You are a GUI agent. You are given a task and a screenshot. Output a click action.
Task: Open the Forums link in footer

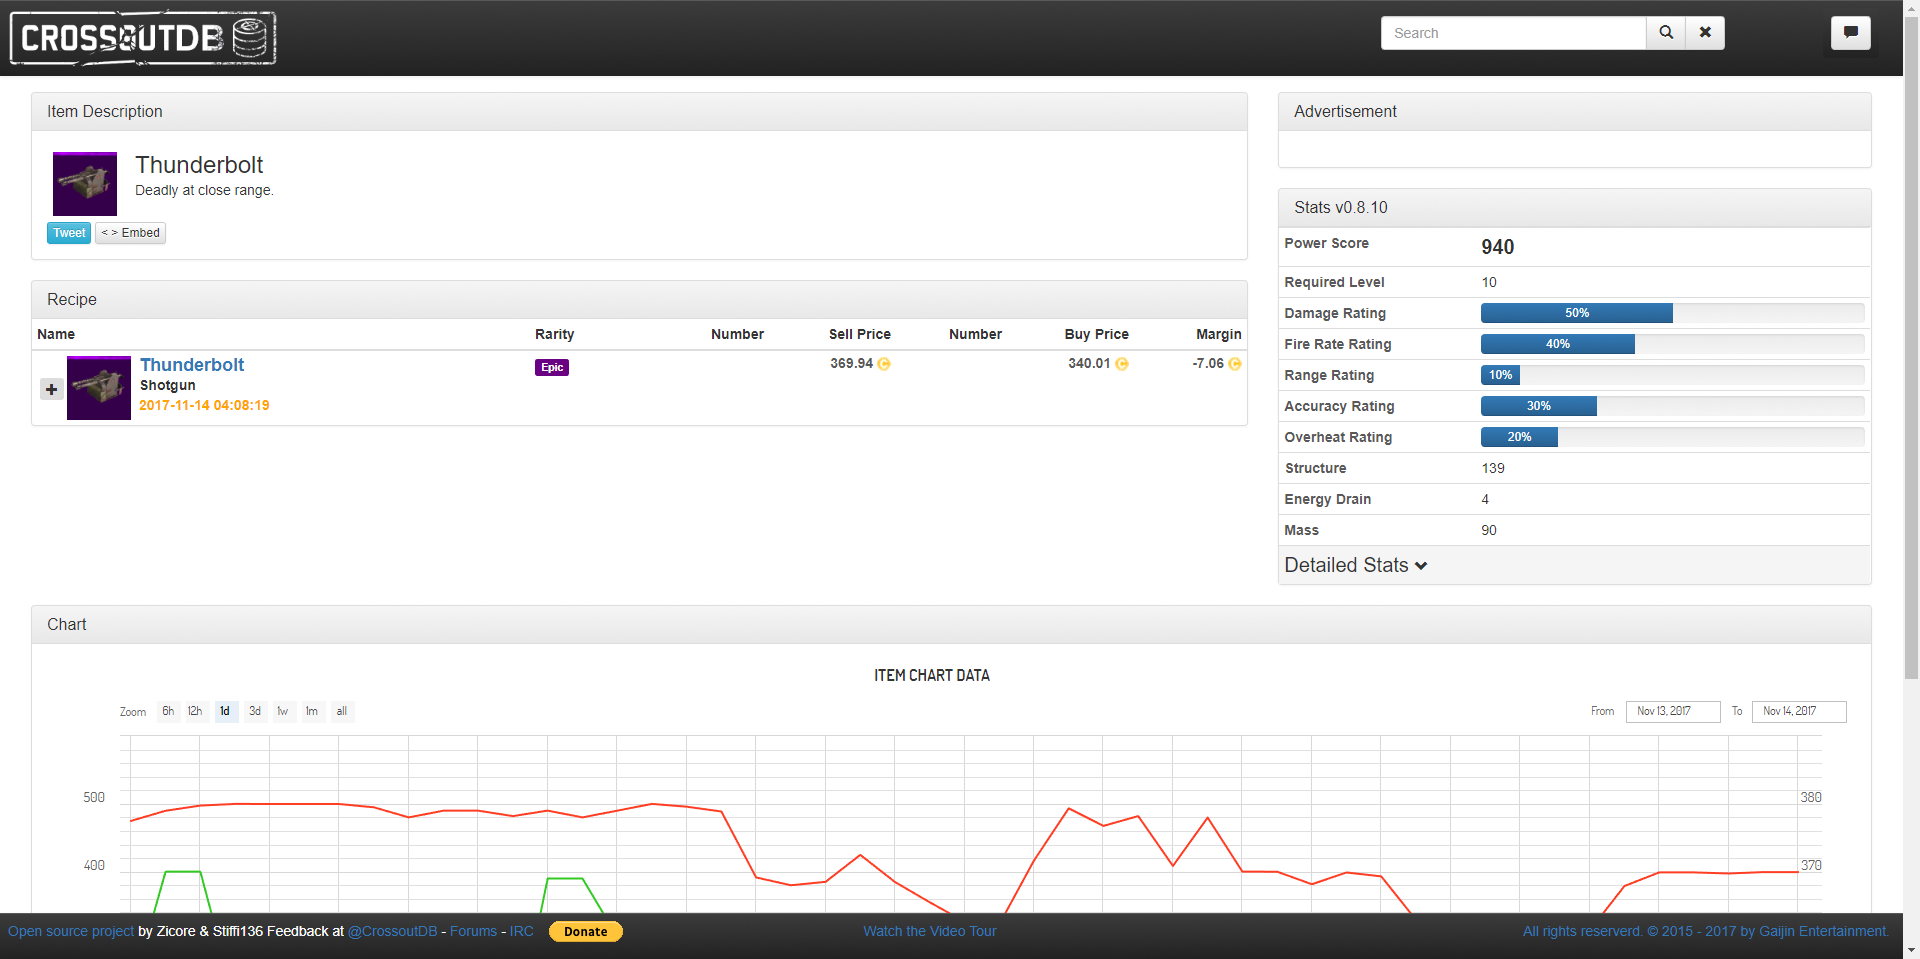[x=473, y=931]
